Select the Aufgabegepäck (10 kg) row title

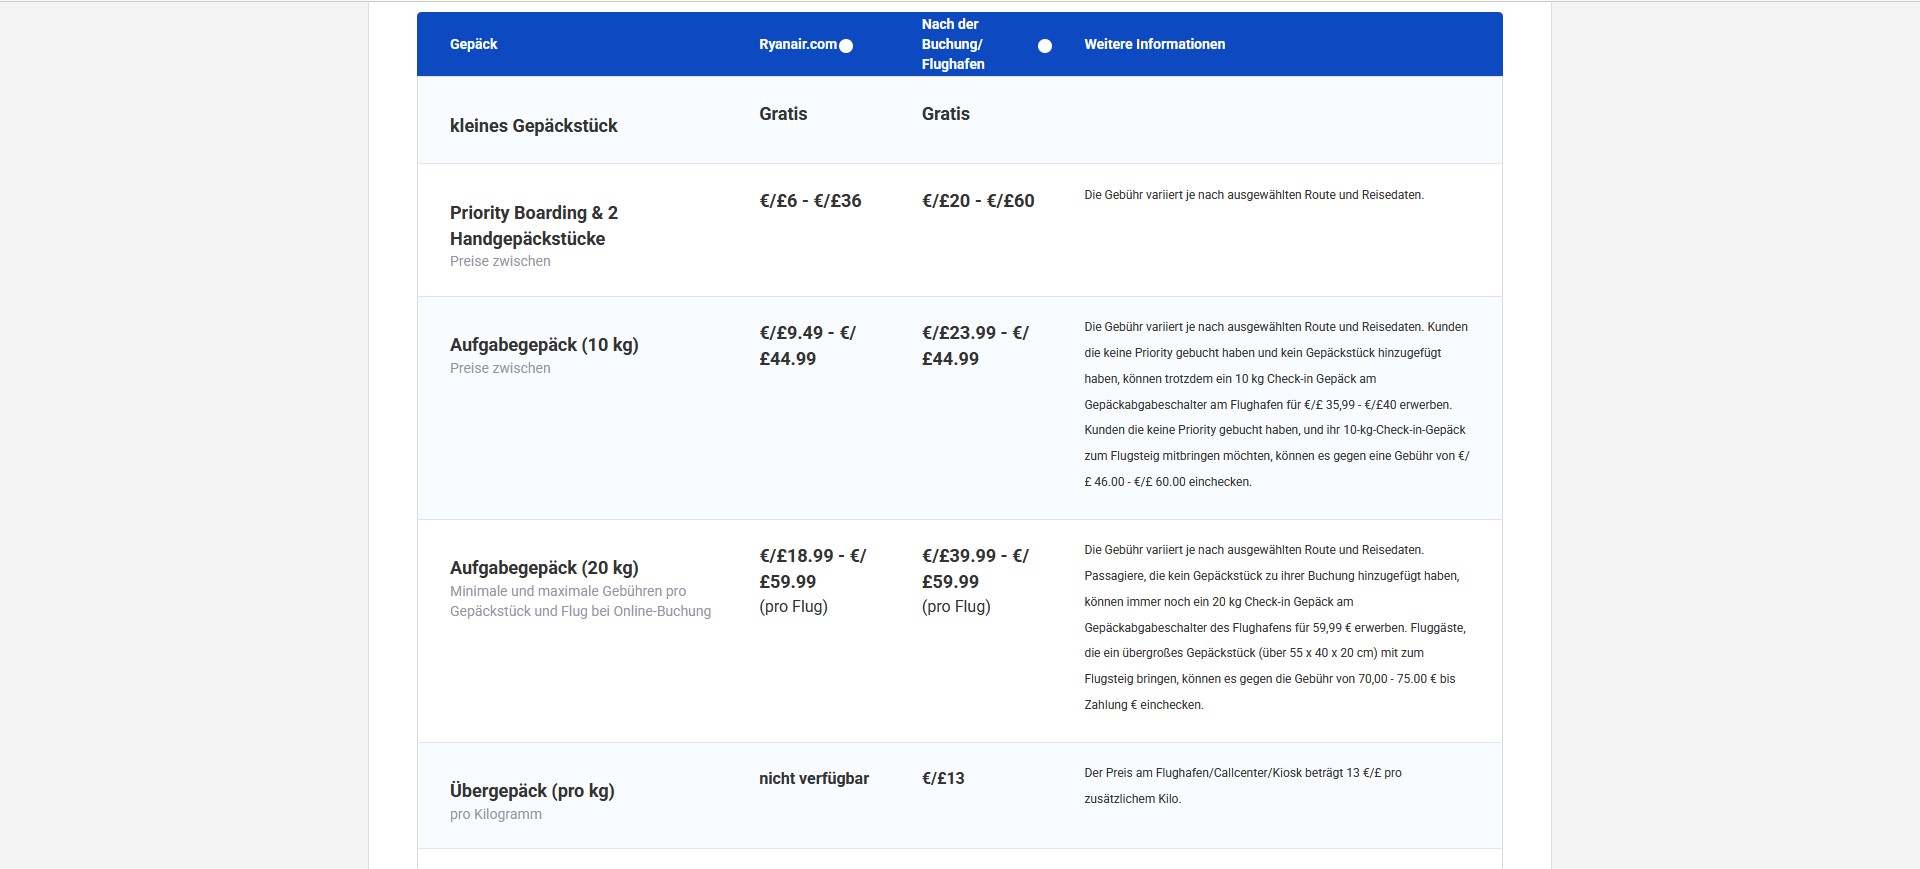pyautogui.click(x=543, y=345)
